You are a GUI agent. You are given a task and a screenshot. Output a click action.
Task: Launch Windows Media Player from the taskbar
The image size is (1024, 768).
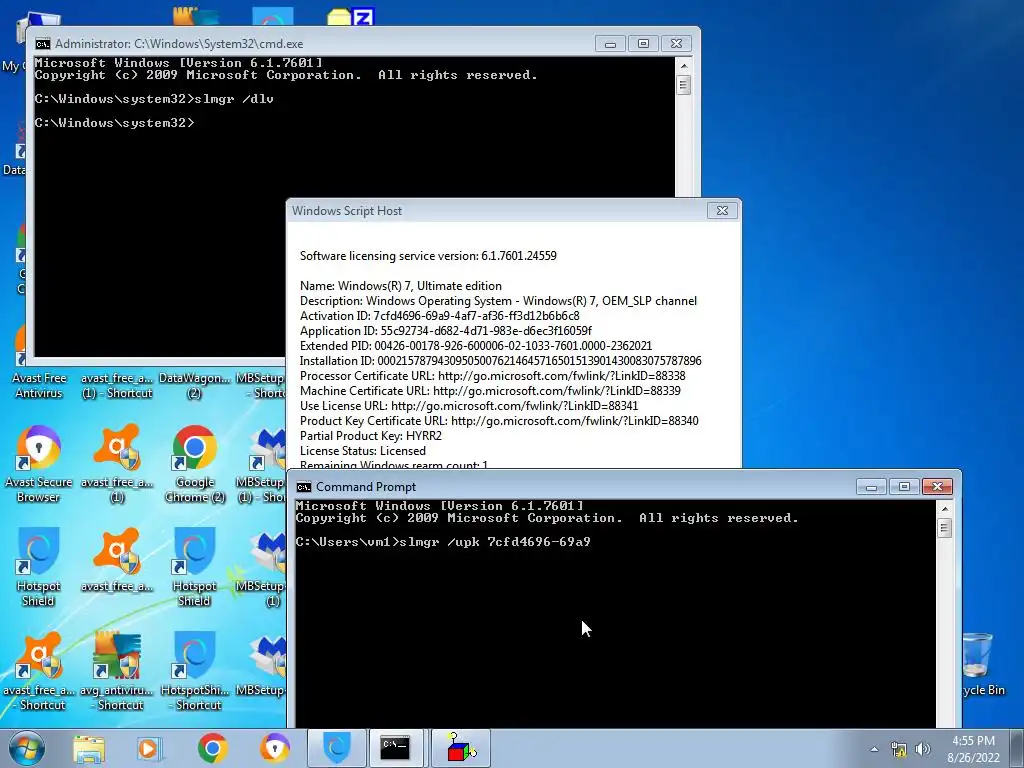tap(149, 748)
